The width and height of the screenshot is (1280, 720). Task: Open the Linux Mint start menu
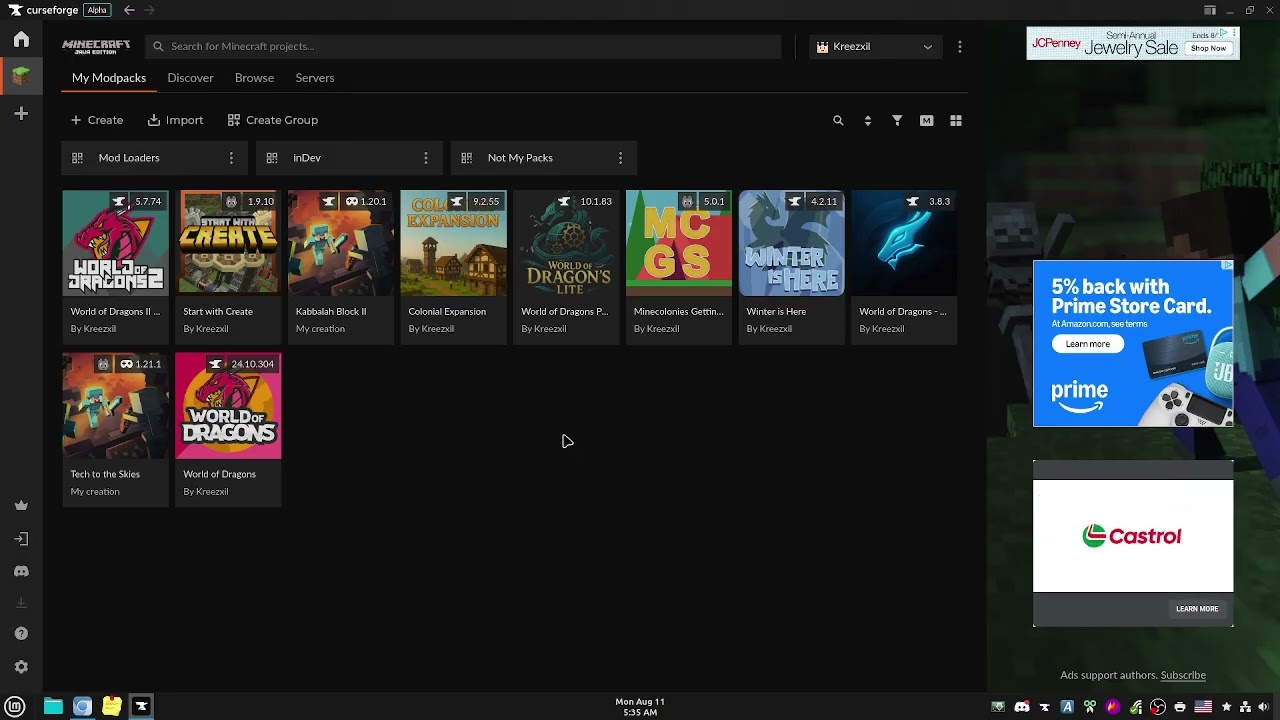pyautogui.click(x=15, y=706)
